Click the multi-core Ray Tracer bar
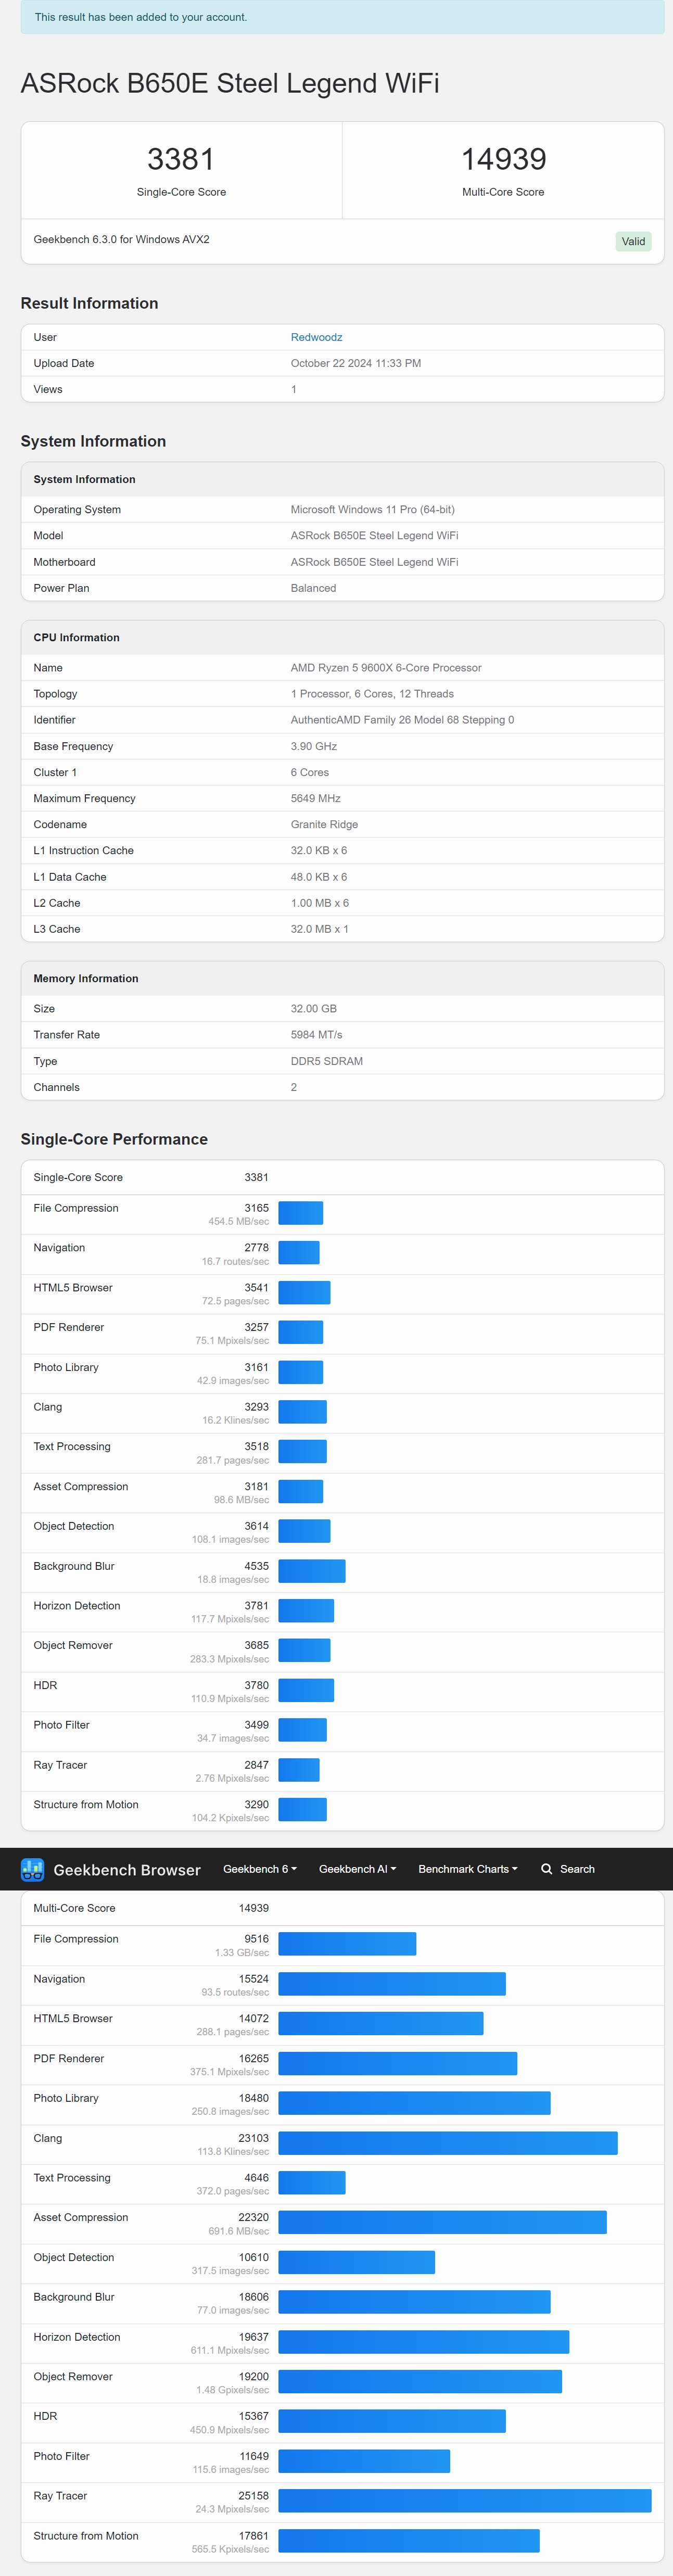 click(465, 2501)
